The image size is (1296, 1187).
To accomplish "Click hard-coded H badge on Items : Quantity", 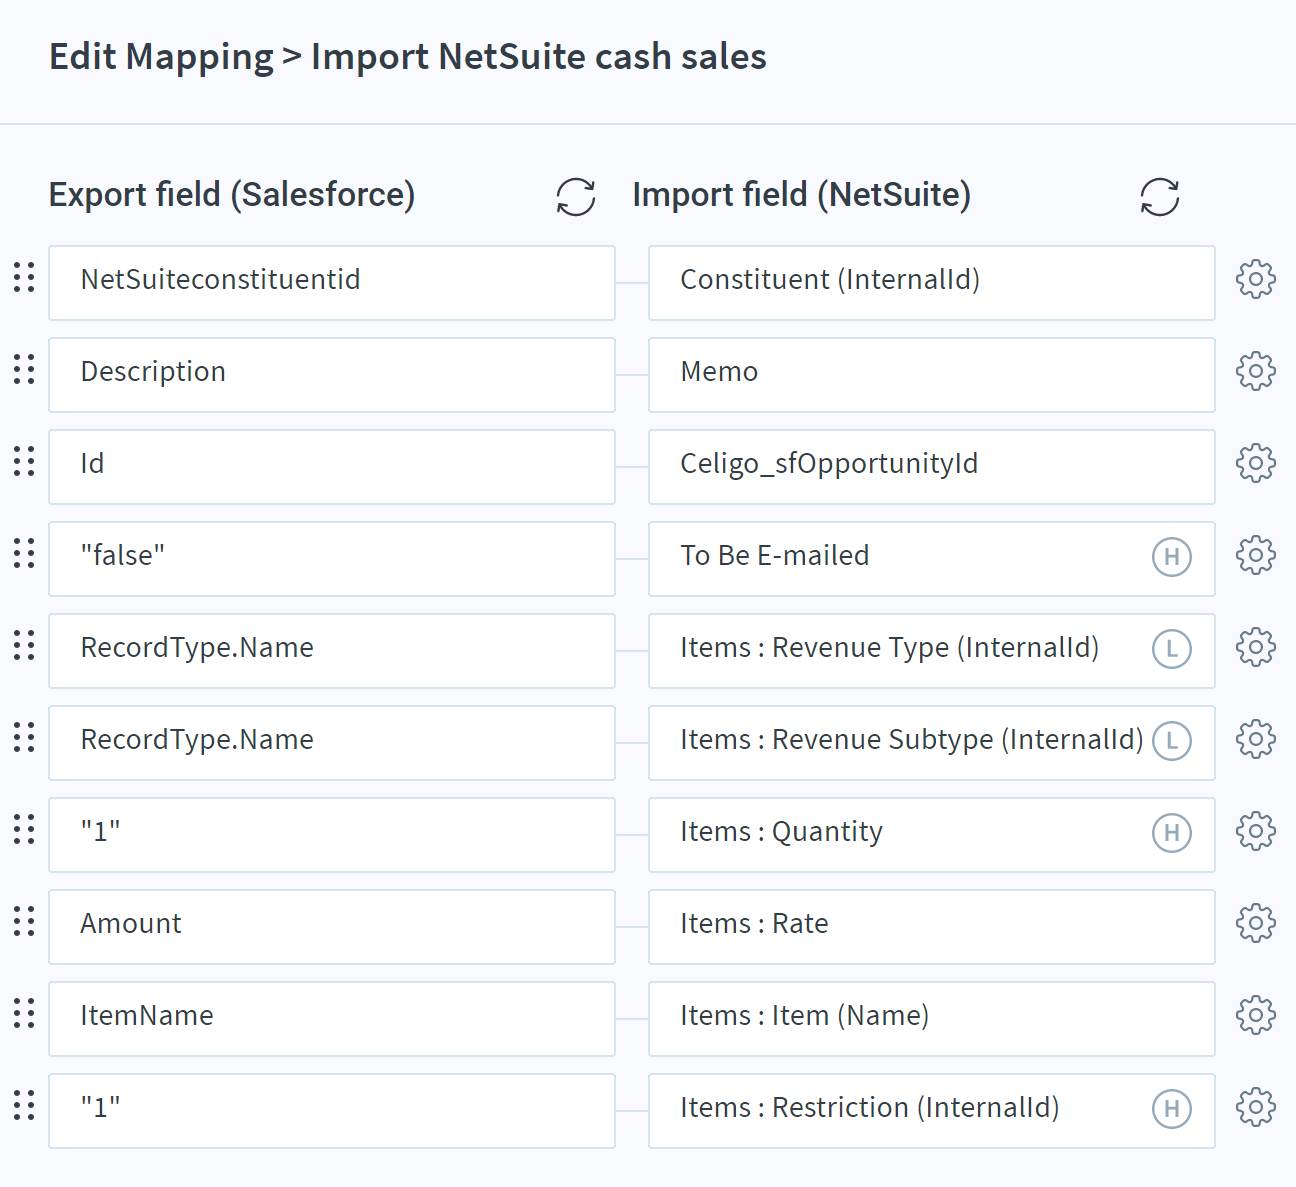I will [x=1172, y=832].
